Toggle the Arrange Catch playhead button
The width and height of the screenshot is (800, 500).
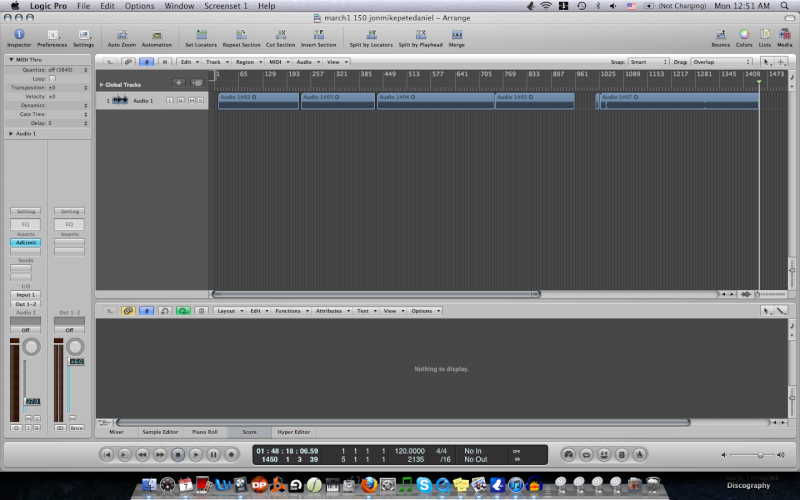click(146, 62)
